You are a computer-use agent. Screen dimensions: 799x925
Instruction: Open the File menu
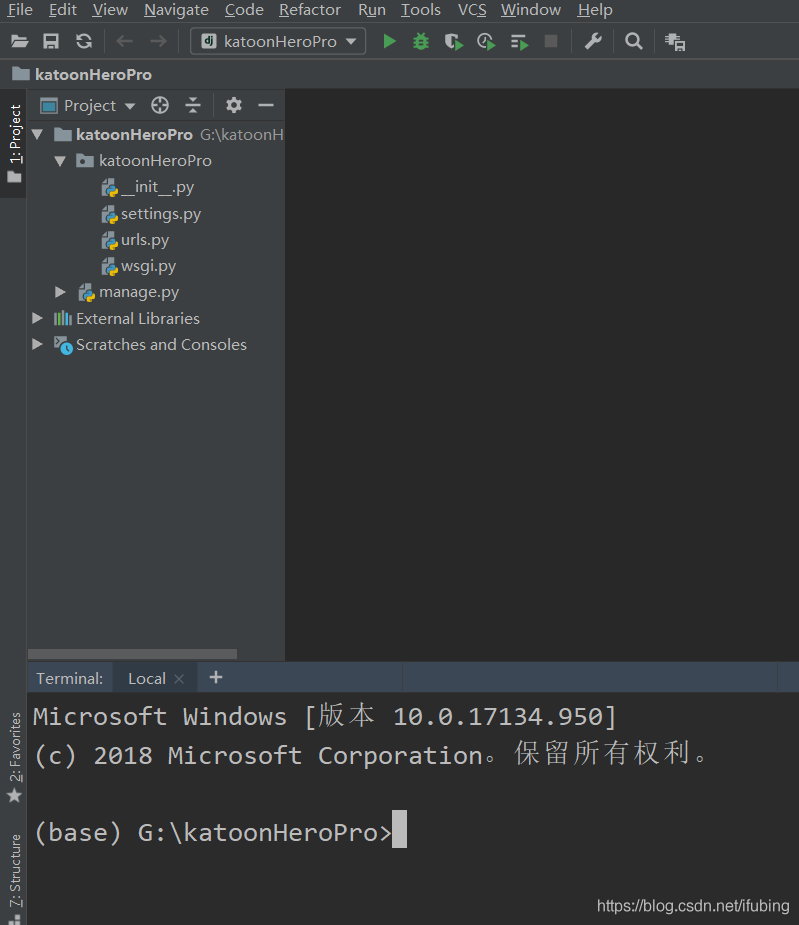(20, 10)
